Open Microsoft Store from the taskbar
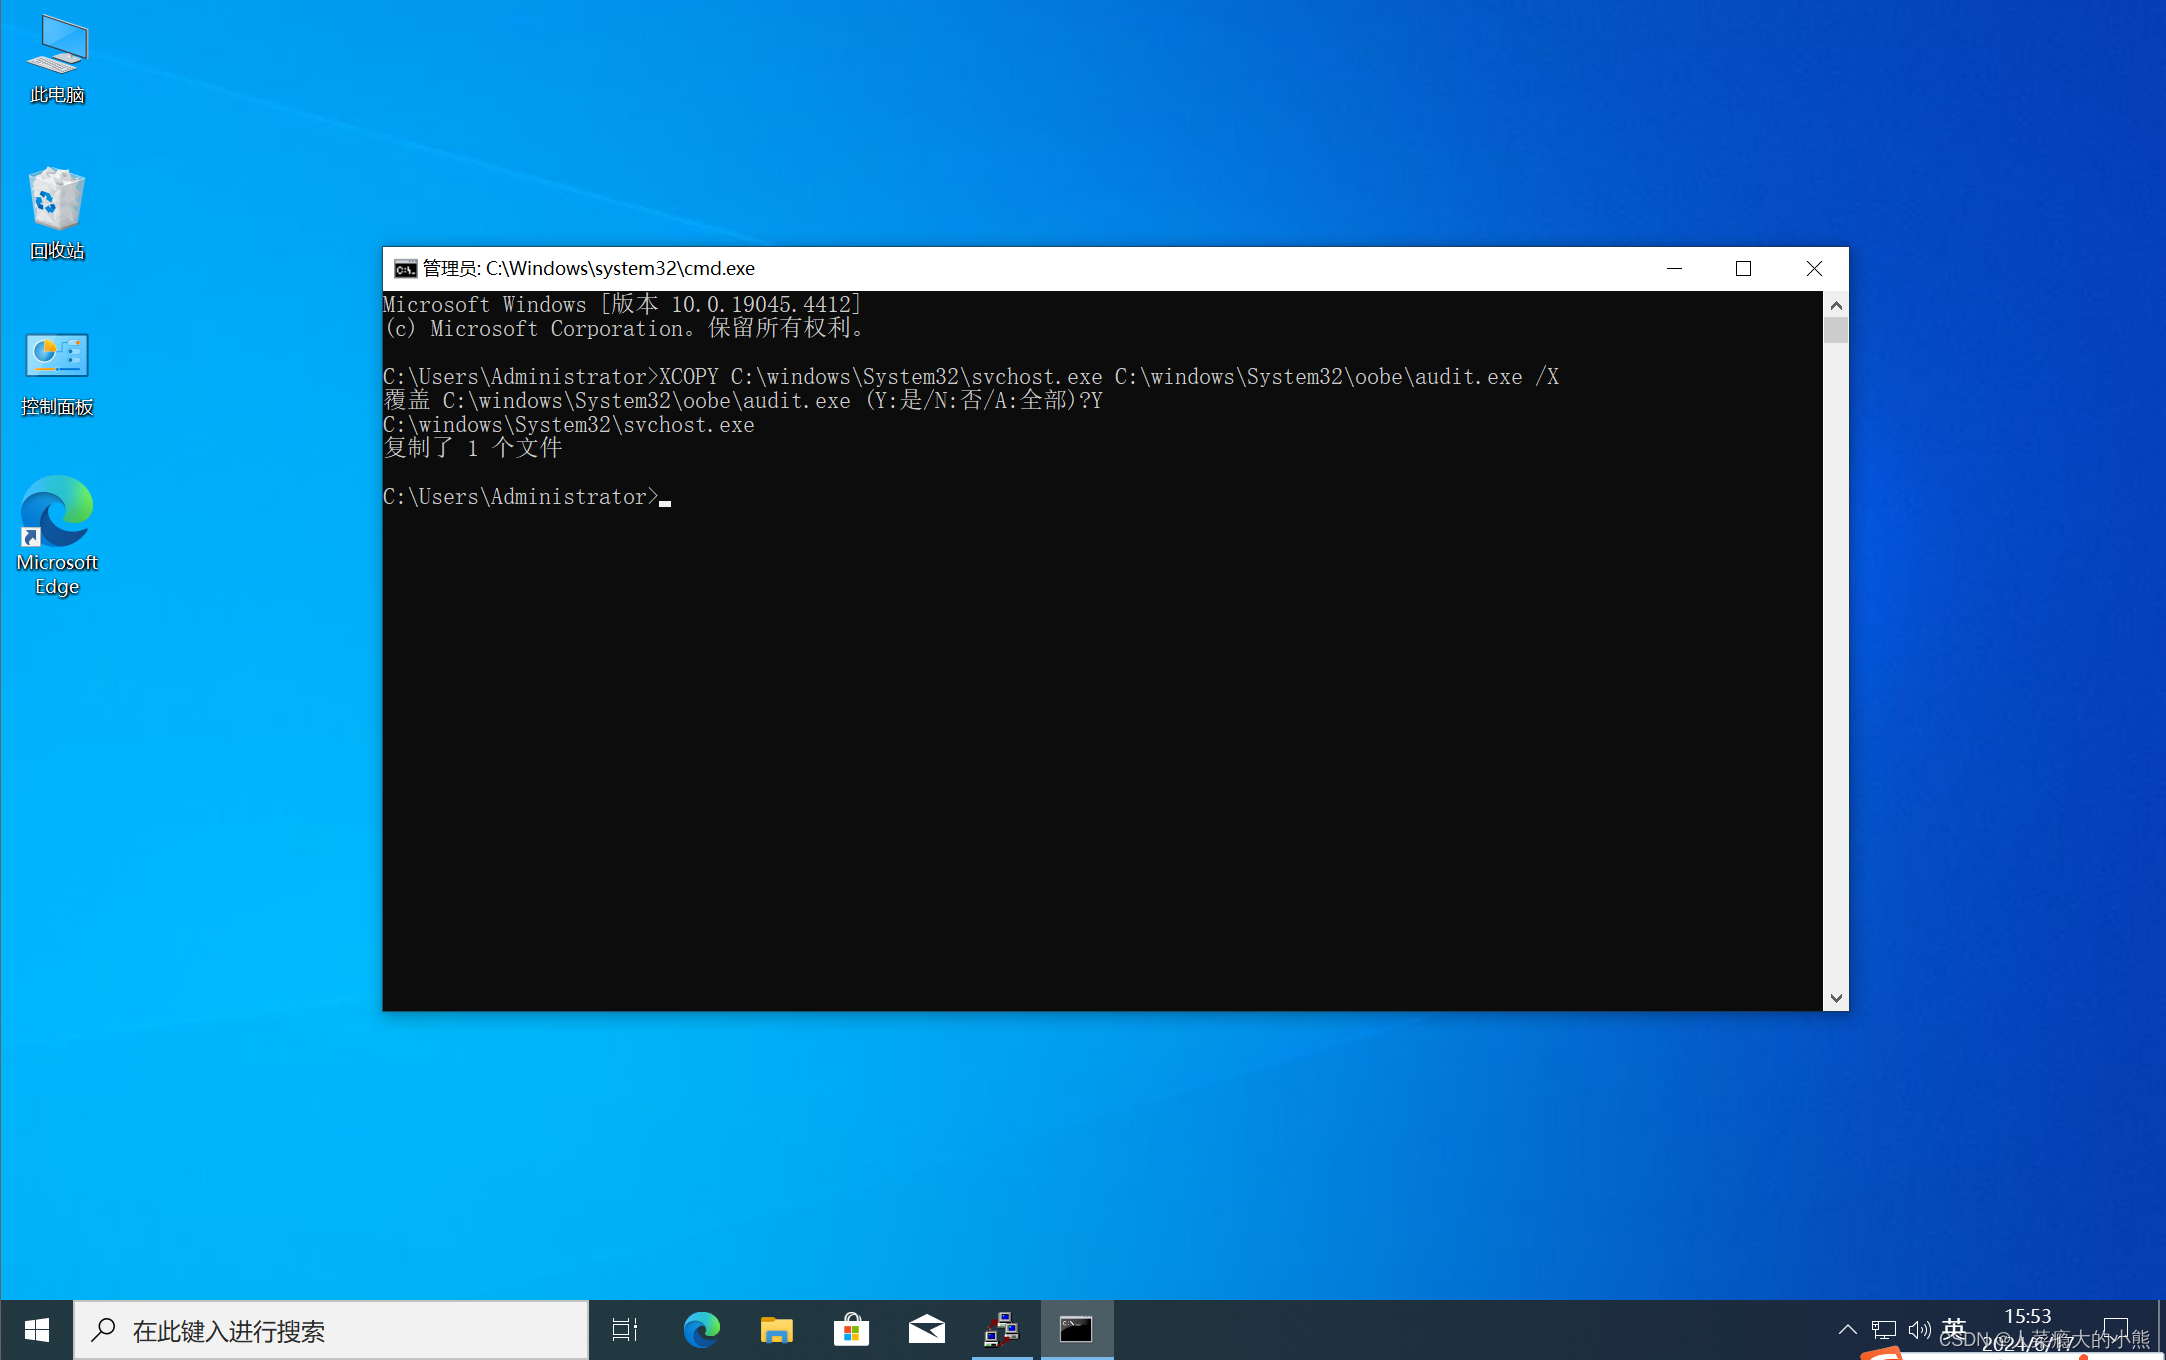Viewport: 2166px width, 1360px height. pos(851,1330)
